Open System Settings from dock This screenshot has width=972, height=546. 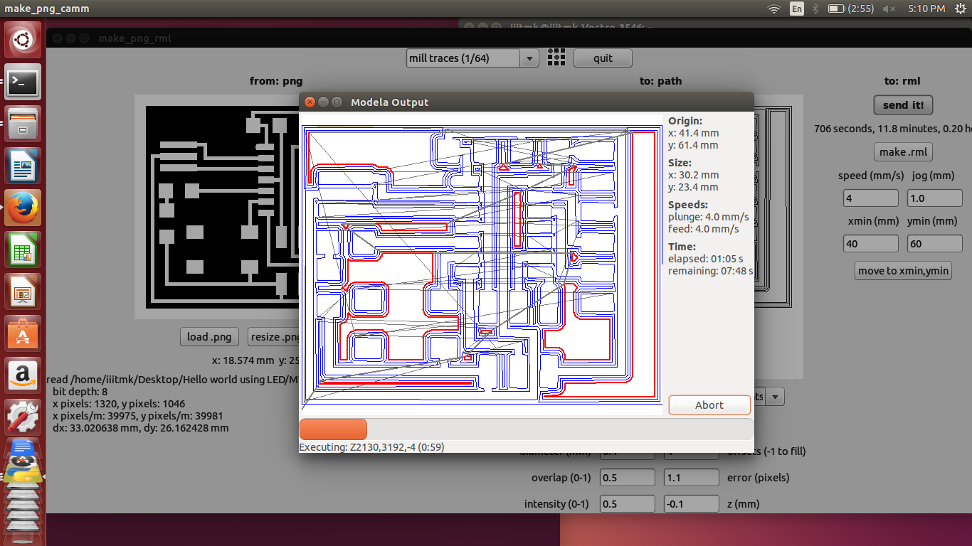23,417
